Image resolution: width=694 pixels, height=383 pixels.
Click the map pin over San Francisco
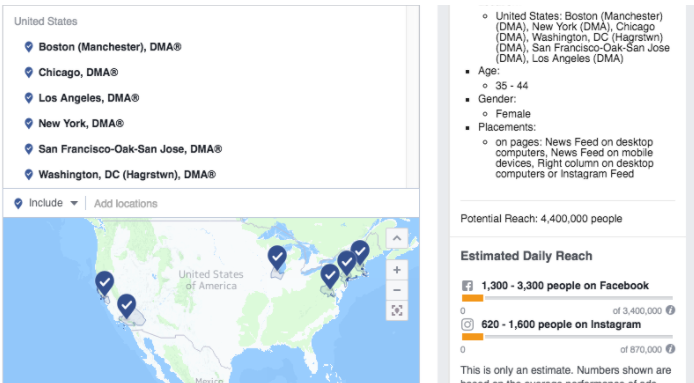[104, 283]
